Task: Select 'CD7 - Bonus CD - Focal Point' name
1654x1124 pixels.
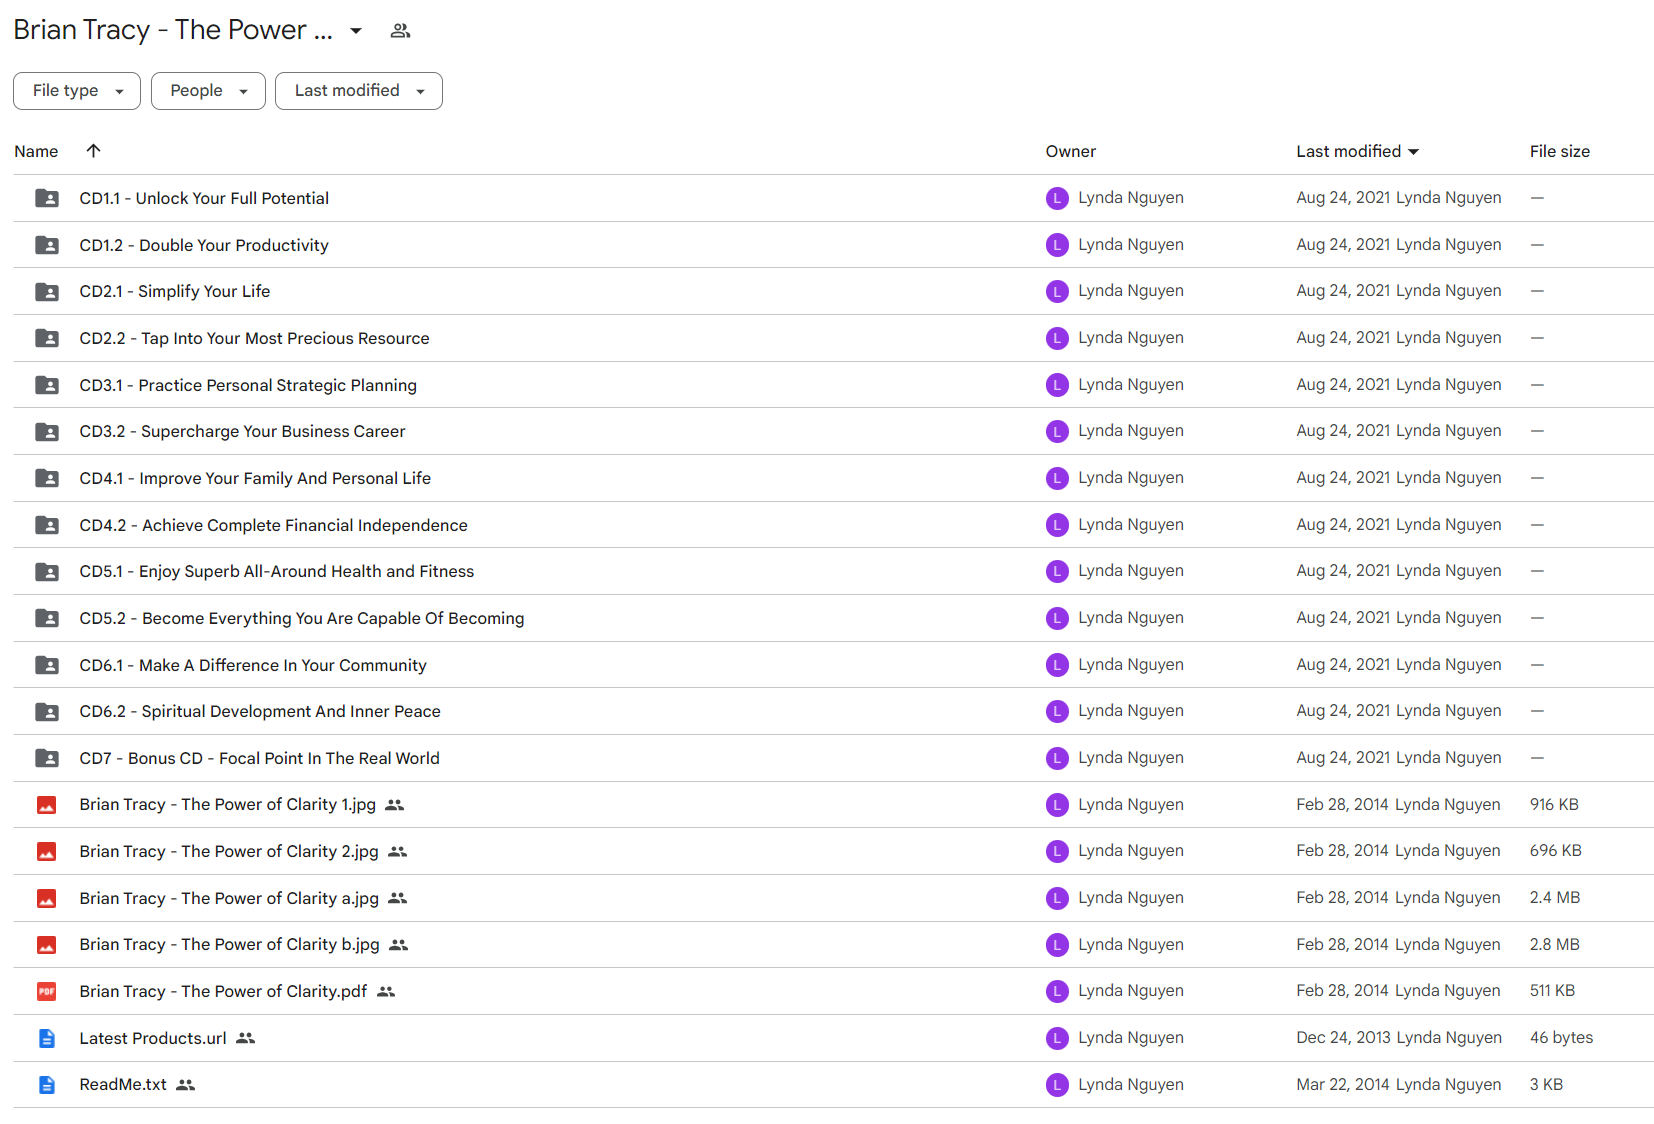Action: pos(260,758)
